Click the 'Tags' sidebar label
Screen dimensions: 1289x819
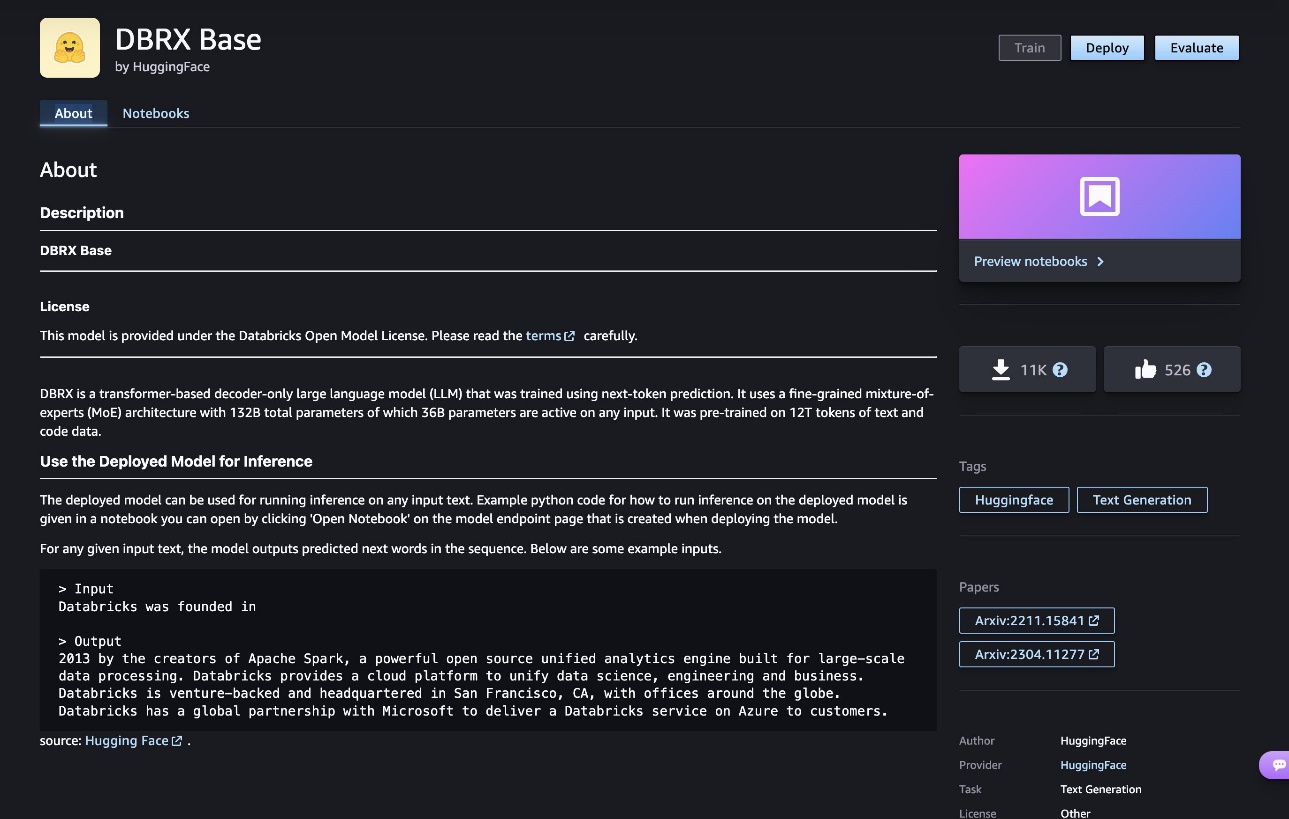[x=972, y=467]
